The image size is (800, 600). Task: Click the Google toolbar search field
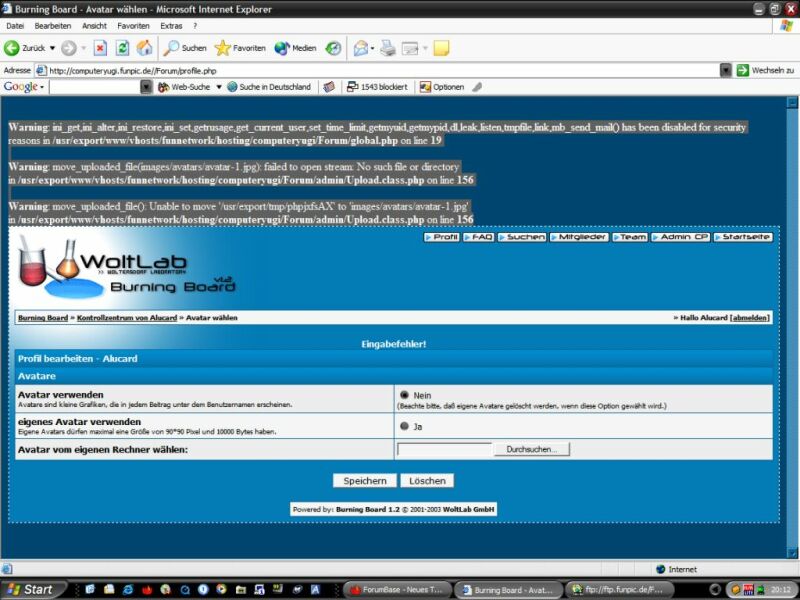95,87
